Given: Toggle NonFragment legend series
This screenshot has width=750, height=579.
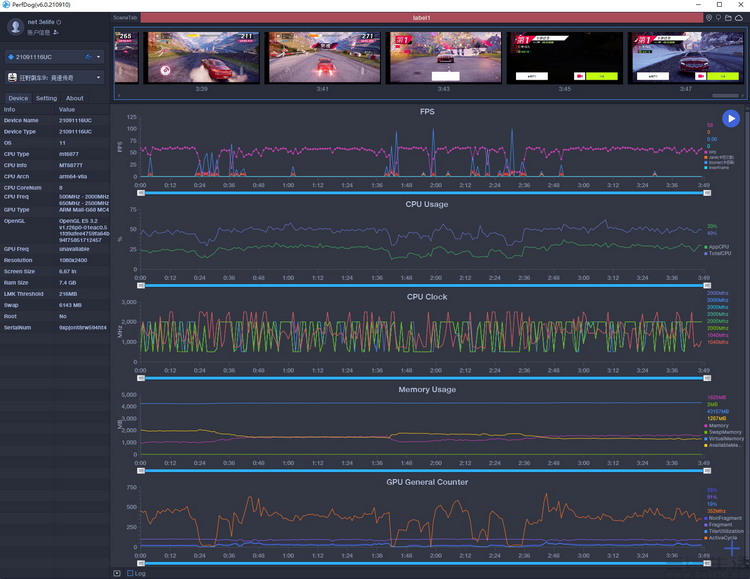Looking at the screenshot, I should click(723, 518).
